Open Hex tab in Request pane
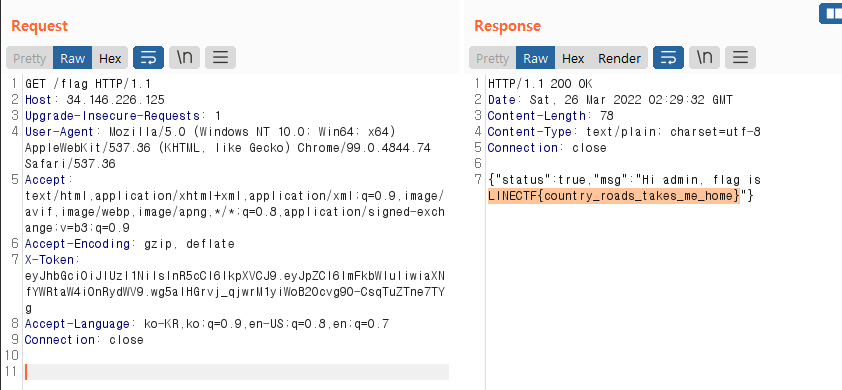Image resolution: width=842 pixels, height=390 pixels. click(x=110, y=58)
